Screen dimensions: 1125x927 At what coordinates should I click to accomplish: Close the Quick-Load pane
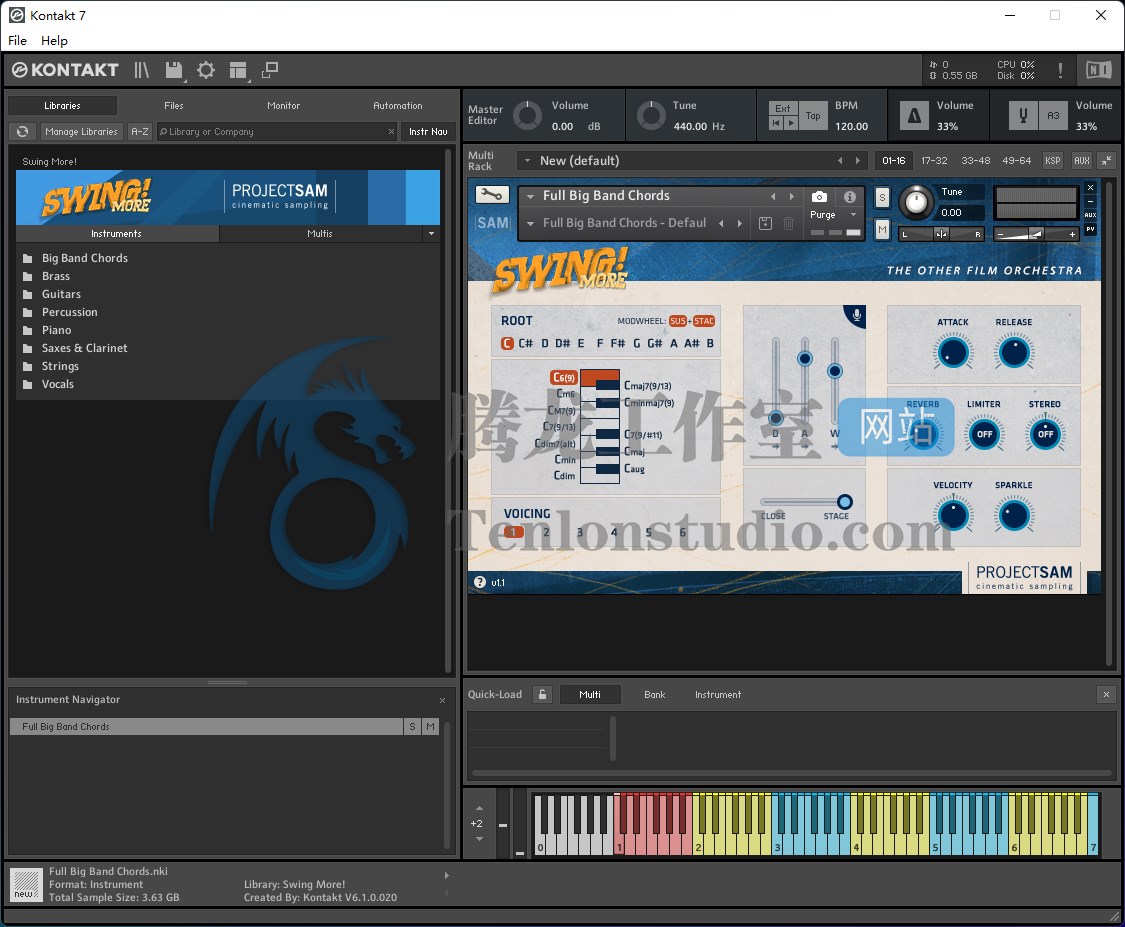(x=1106, y=695)
